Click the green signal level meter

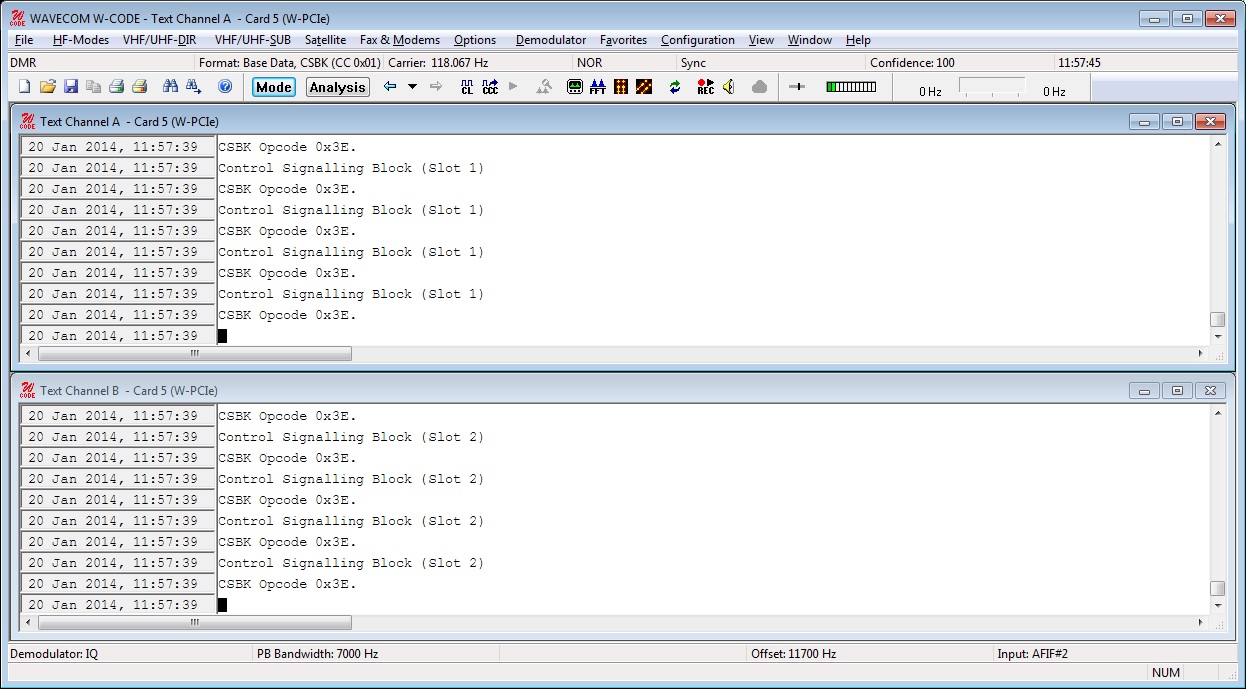coord(851,87)
